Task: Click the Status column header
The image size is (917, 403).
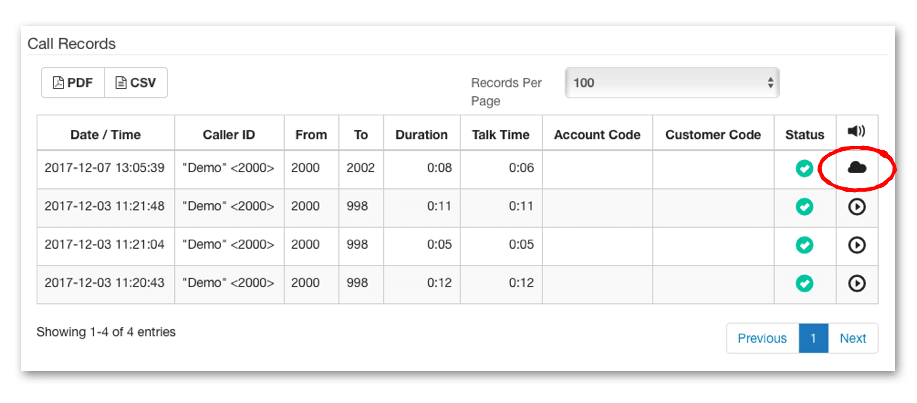Action: (805, 135)
